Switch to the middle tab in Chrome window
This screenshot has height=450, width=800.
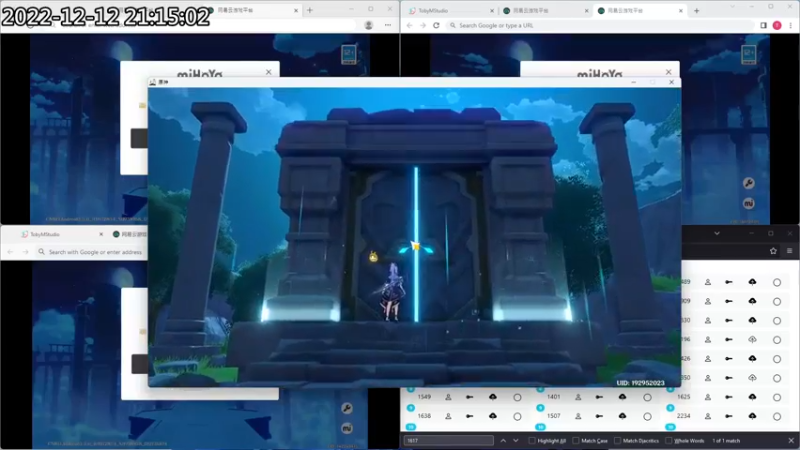coord(544,11)
